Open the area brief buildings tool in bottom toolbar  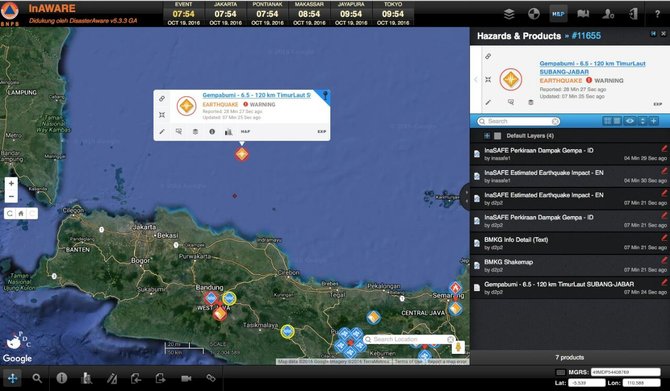click(86, 378)
